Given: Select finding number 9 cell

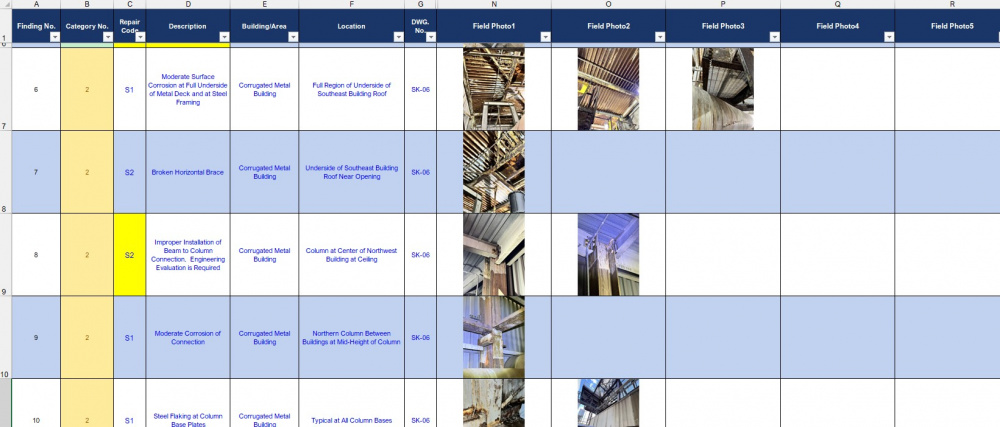Looking at the screenshot, I should [36, 338].
